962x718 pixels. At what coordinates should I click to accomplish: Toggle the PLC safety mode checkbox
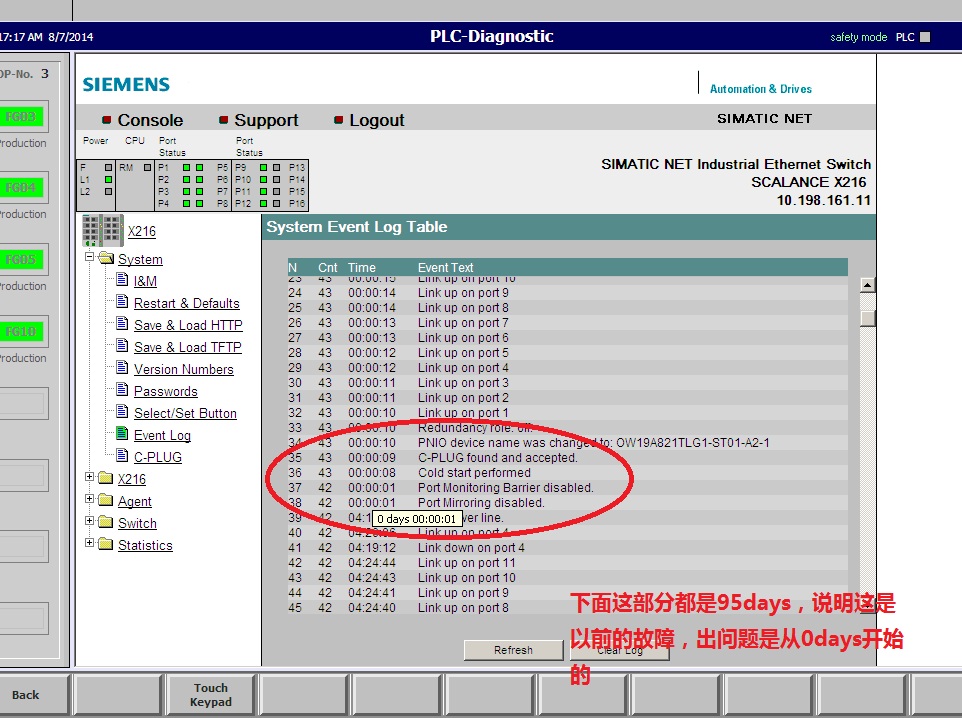(x=925, y=37)
